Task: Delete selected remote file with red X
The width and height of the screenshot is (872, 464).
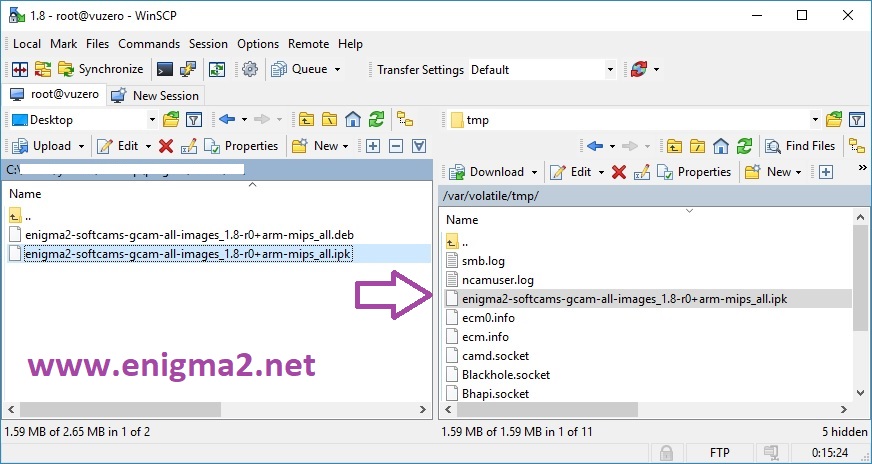Action: click(x=618, y=172)
